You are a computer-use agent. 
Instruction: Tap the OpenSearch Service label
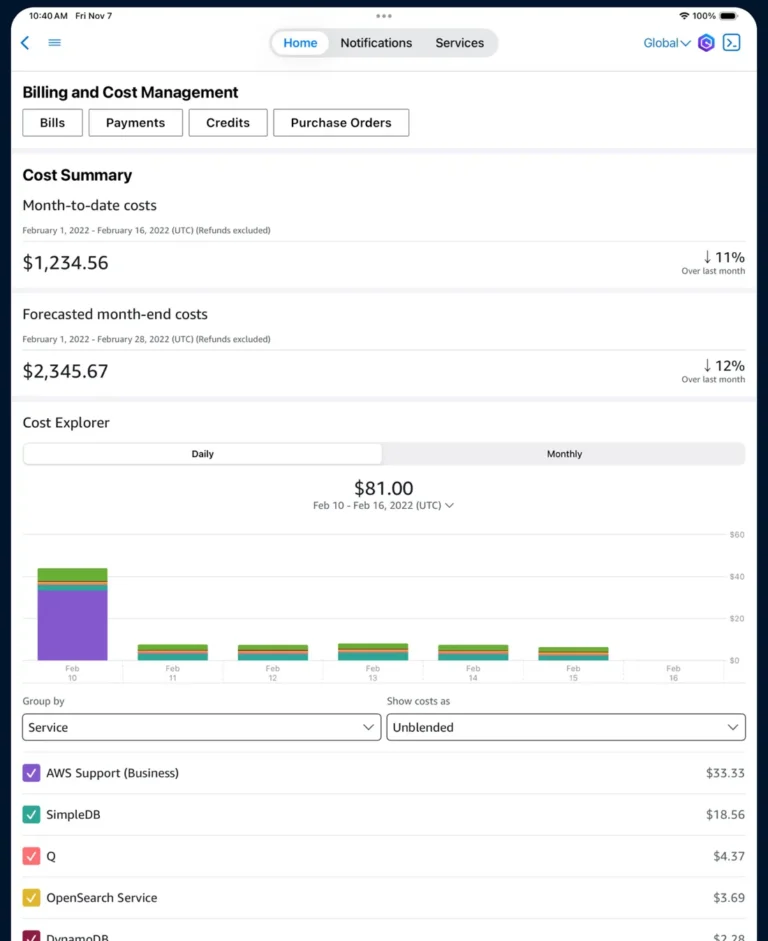click(x=102, y=898)
